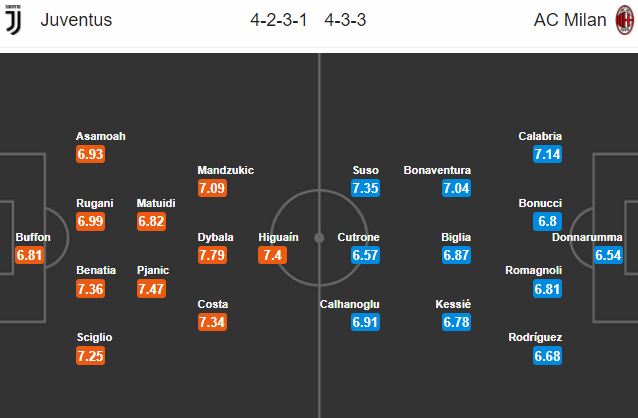Select Higuaín's 7.4 rating badge
638x418 pixels.
pos(273,256)
